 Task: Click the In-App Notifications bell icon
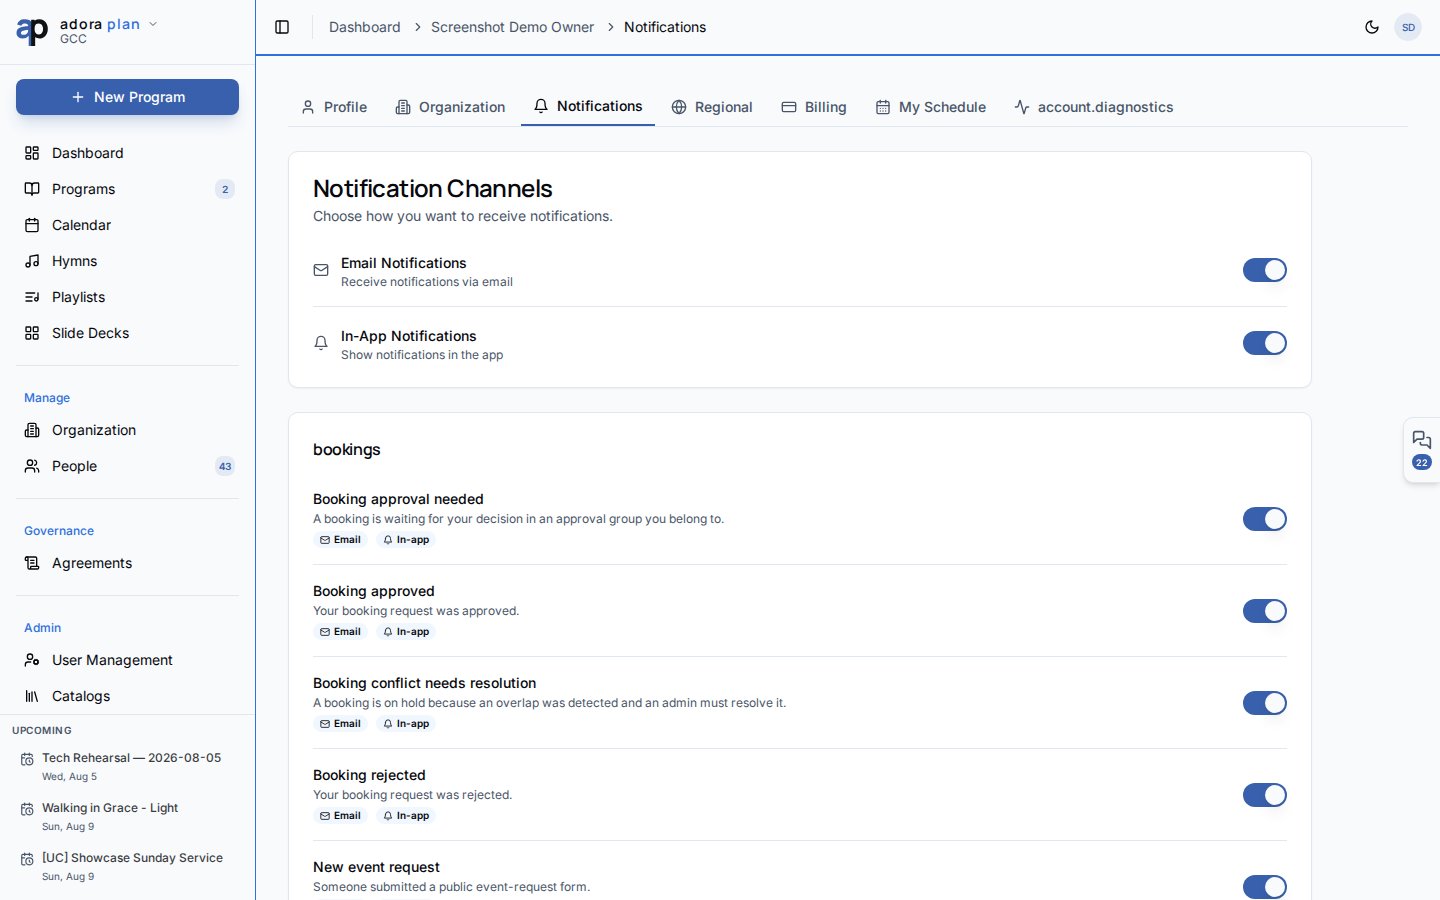point(321,343)
